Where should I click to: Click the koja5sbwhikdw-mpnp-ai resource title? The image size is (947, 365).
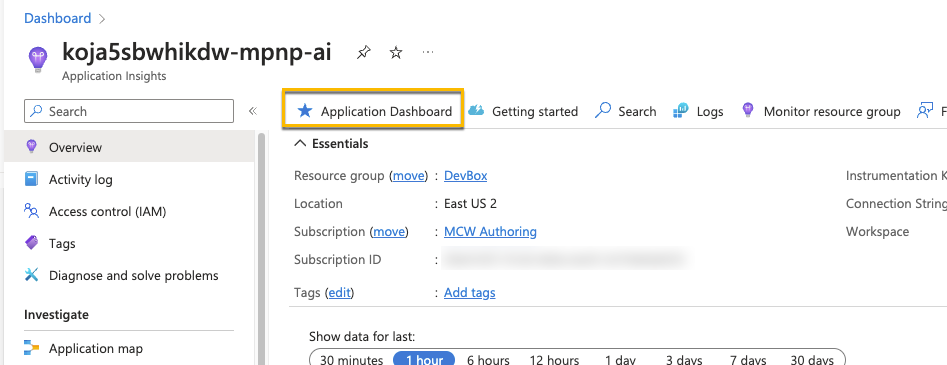(197, 52)
